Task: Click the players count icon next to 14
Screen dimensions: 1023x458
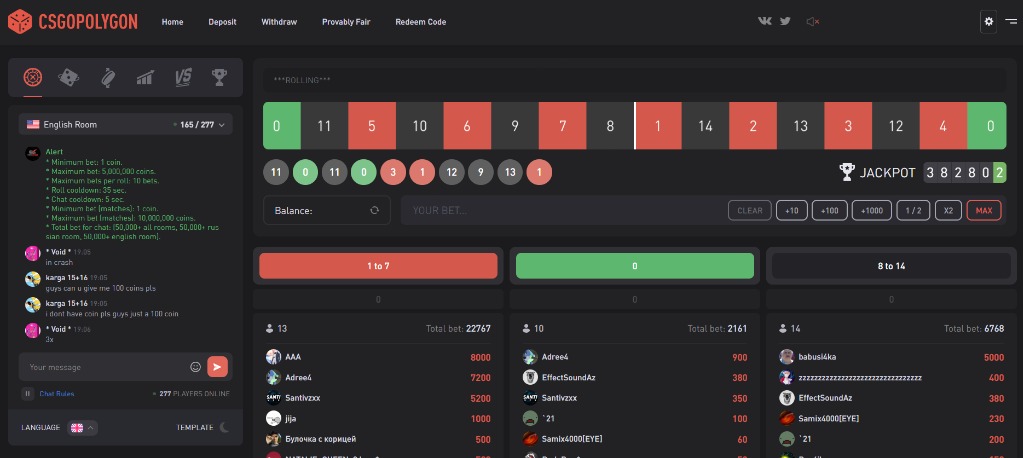Action: (x=782, y=328)
